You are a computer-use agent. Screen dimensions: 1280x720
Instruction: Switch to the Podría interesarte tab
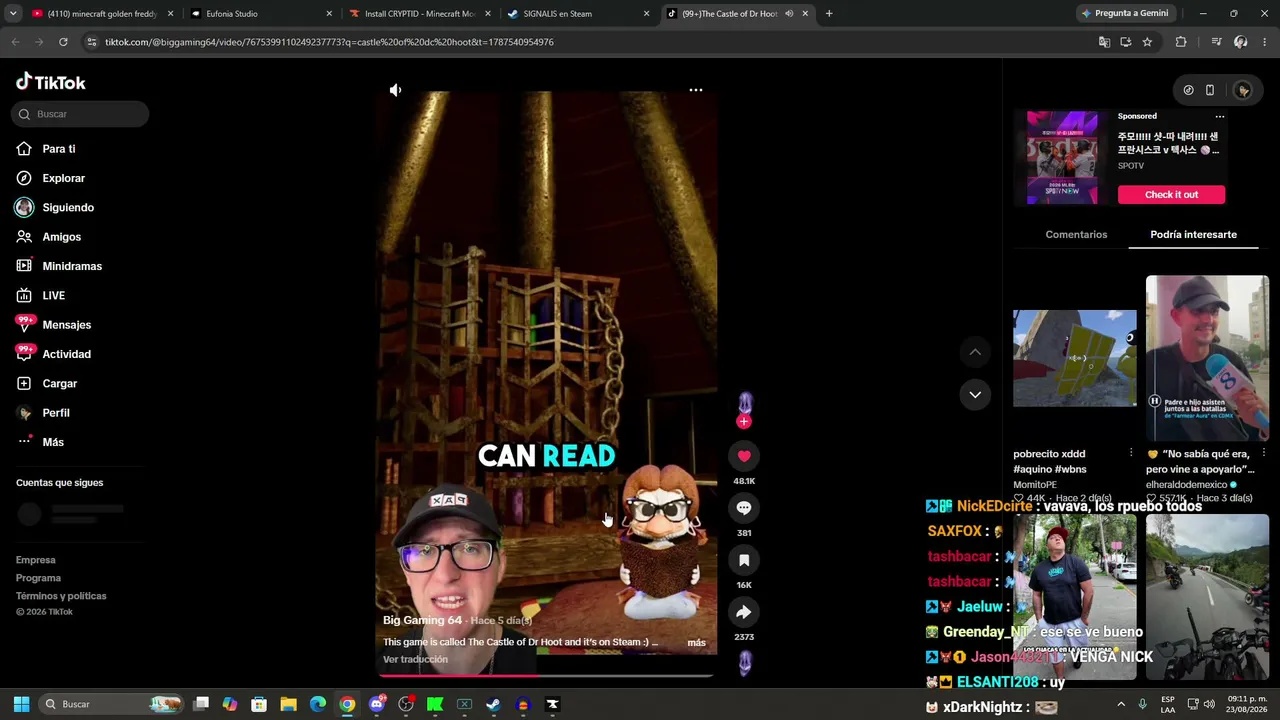[x=1193, y=234]
